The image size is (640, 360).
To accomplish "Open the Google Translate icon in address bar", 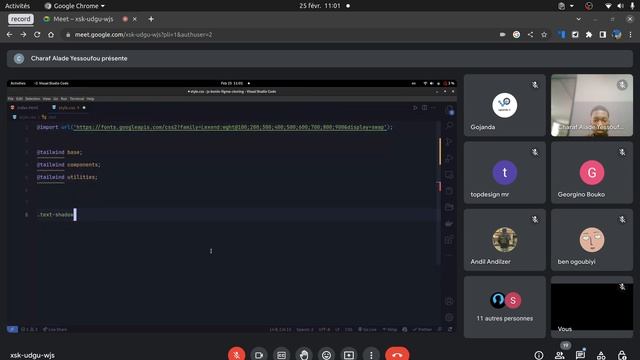I will pos(516,35).
